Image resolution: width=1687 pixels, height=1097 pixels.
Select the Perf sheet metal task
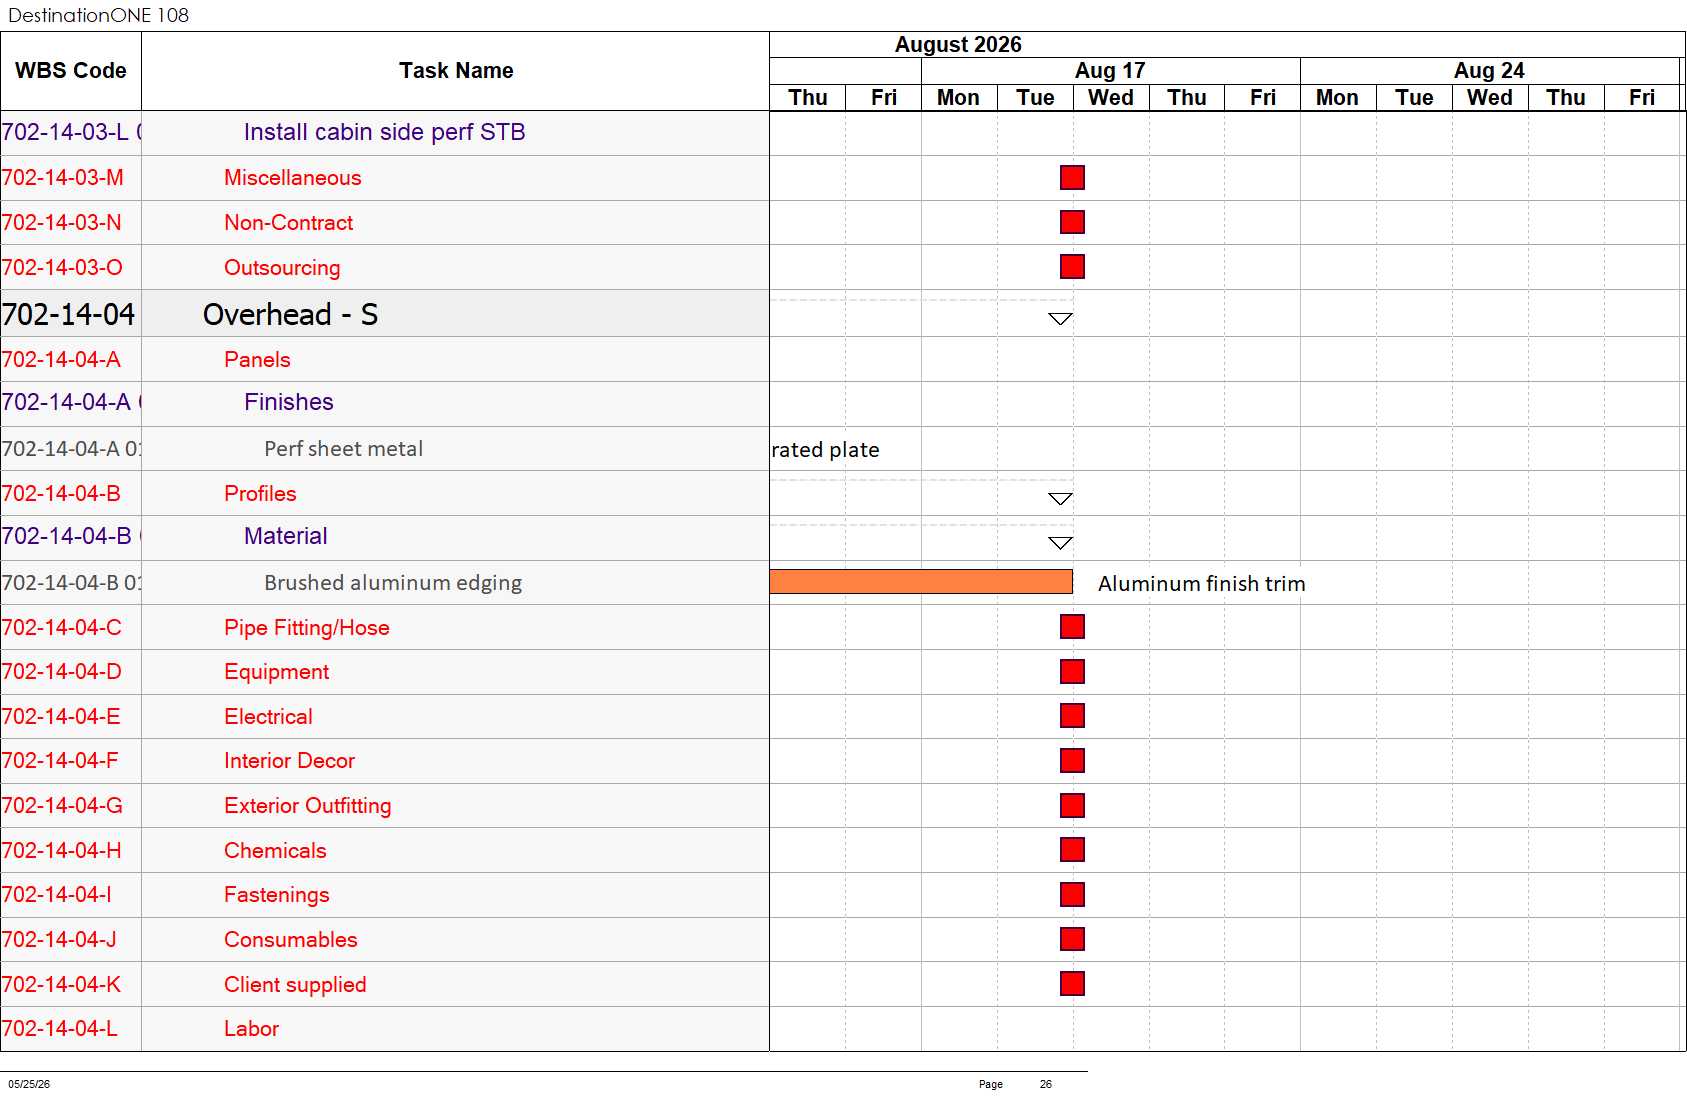point(343,449)
